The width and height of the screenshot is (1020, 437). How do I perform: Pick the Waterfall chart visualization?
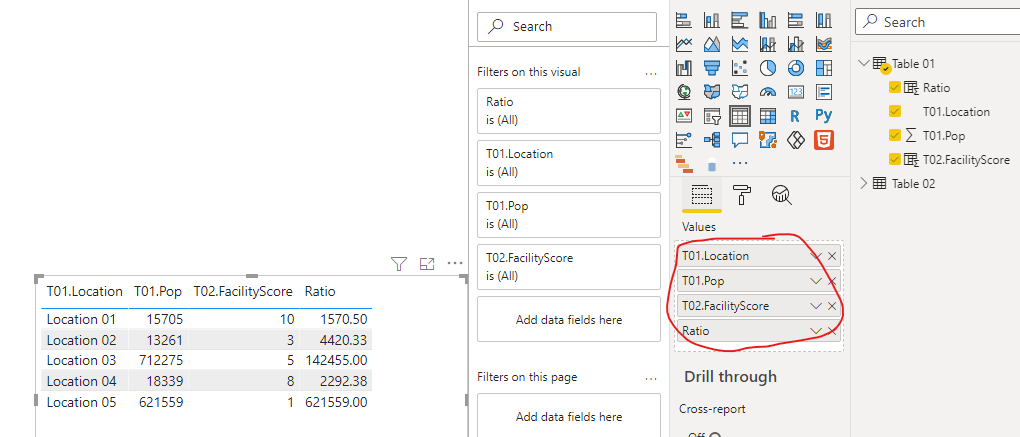[684, 68]
